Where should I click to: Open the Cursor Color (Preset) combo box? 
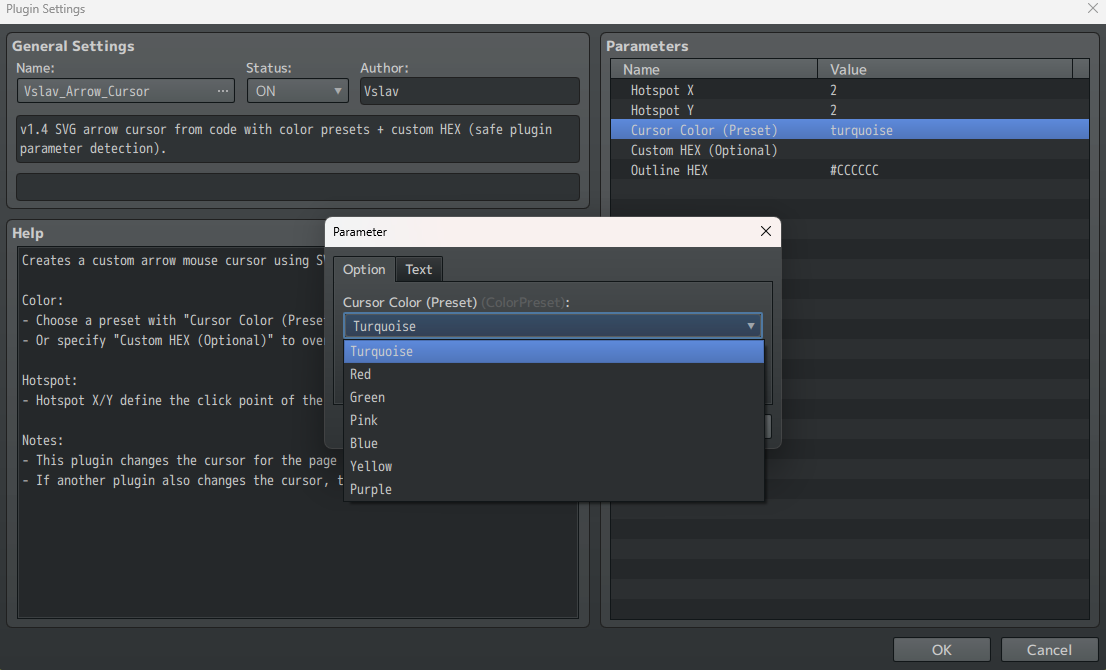click(x=552, y=325)
